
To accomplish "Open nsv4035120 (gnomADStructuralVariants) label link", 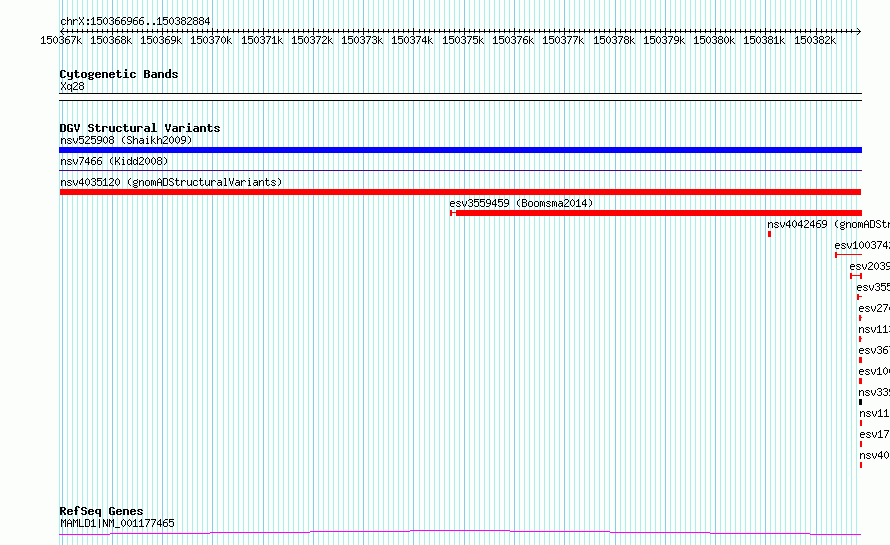I will [x=171, y=182].
